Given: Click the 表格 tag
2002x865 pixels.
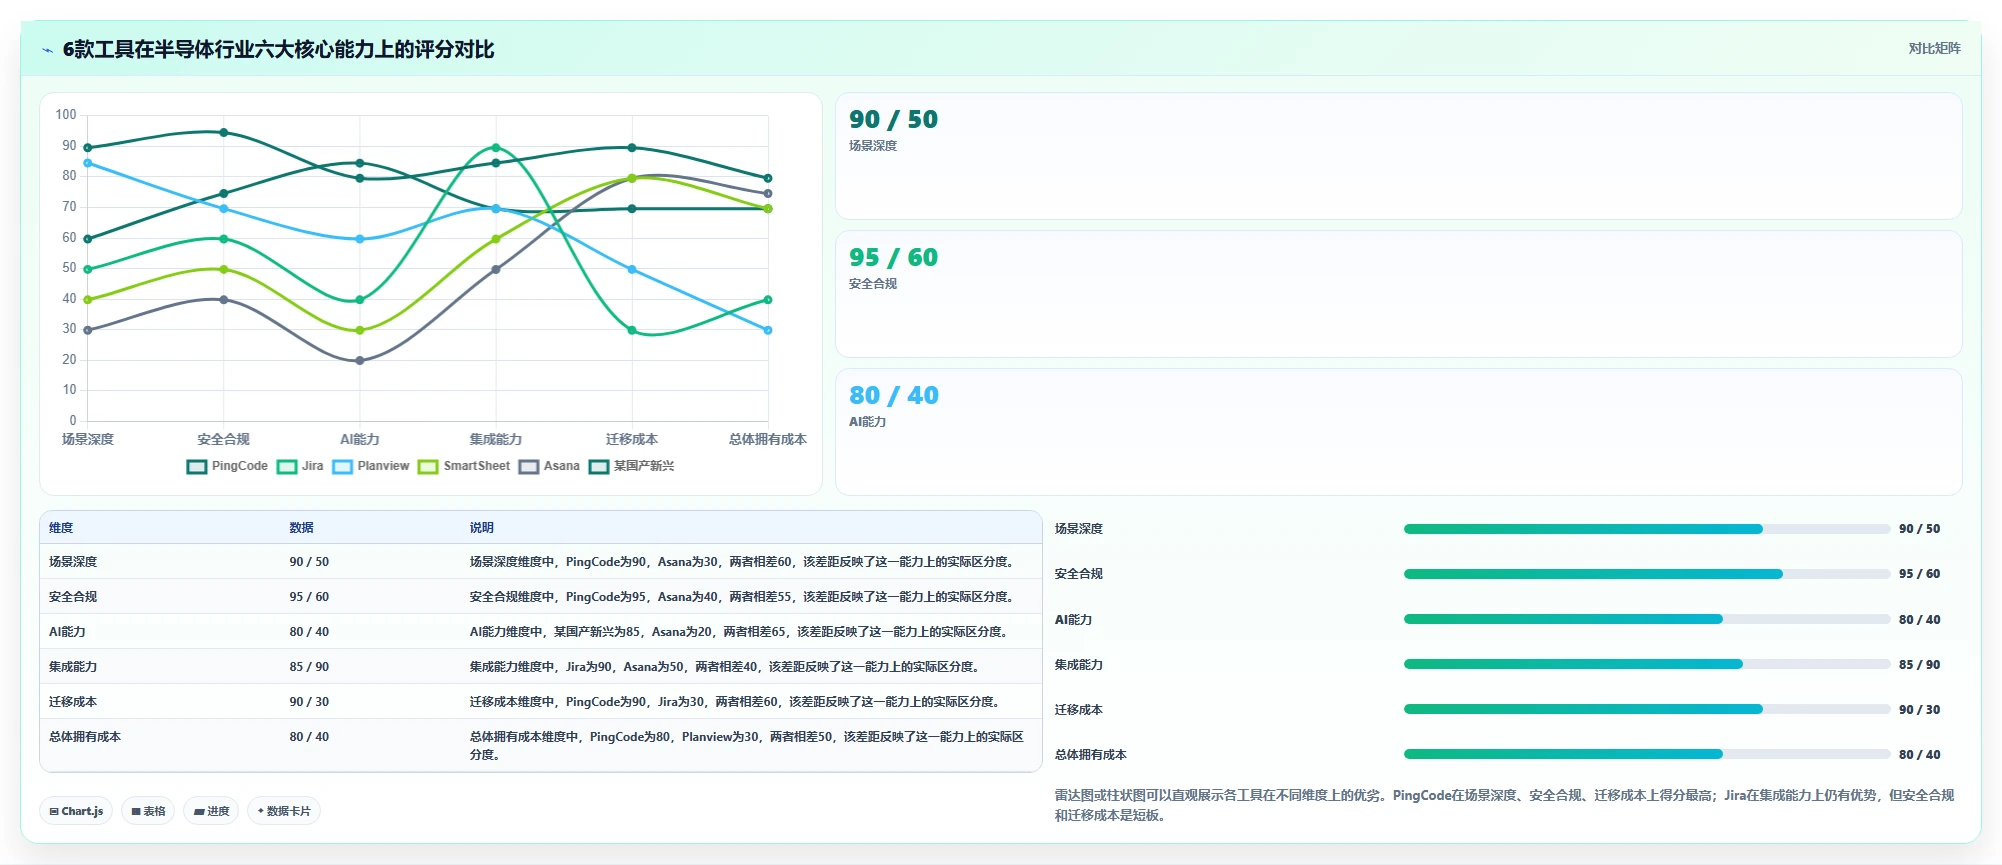Looking at the screenshot, I should tap(148, 811).
